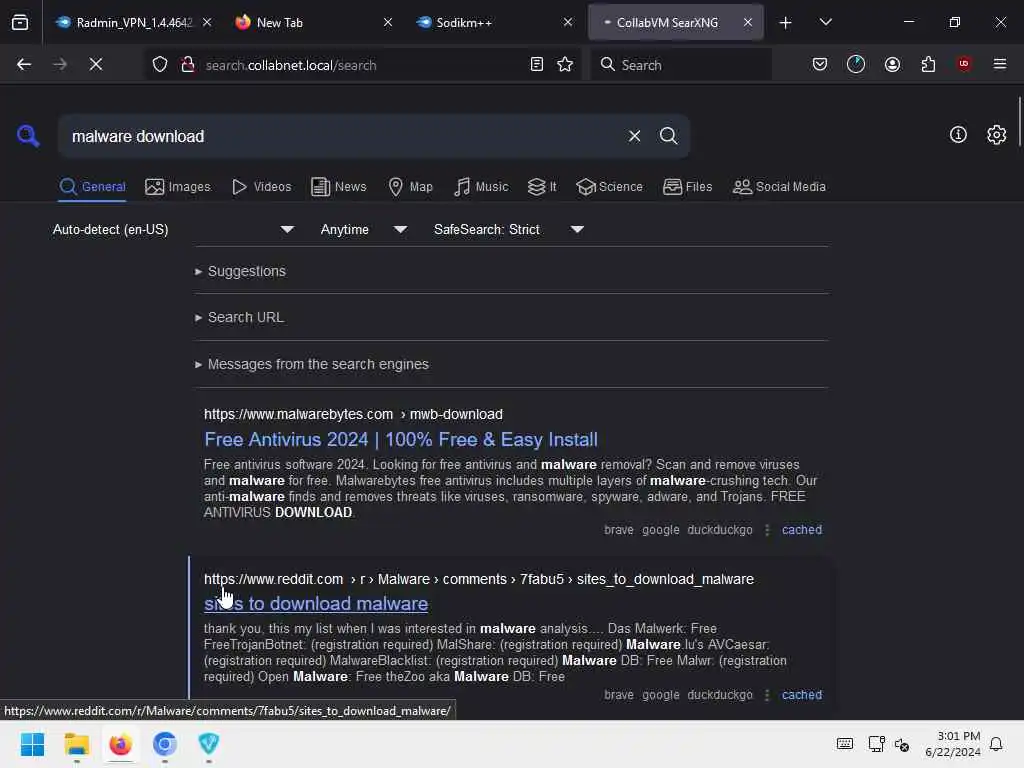This screenshot has width=1024, height=768.
Task: Click the page vertical scrollbar
Action: pos(1019,122)
